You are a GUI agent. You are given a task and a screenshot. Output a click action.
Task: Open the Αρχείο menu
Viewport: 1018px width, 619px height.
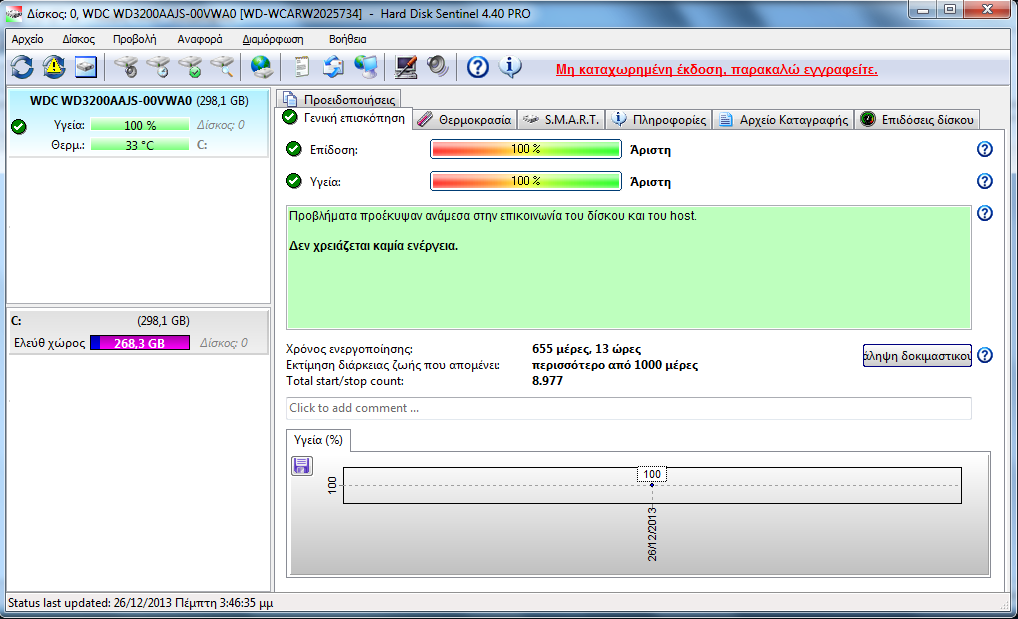[27, 39]
